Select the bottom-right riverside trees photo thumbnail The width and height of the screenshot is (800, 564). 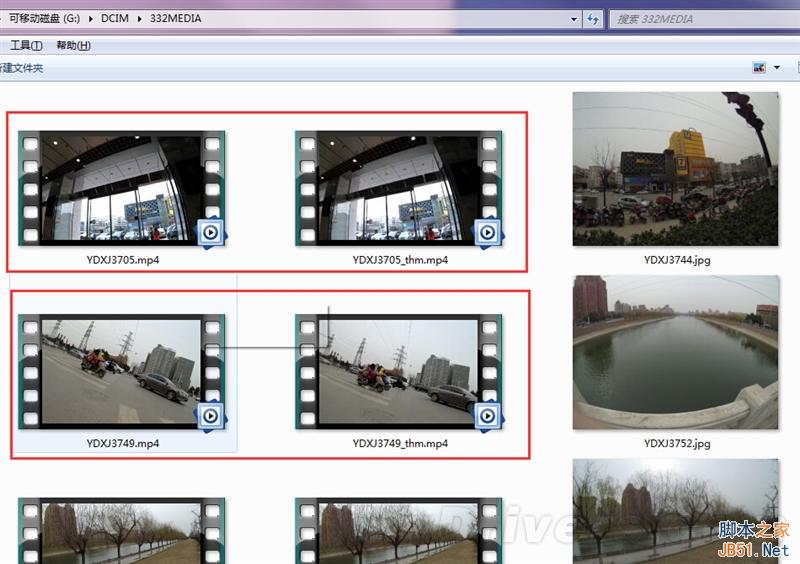(676, 511)
